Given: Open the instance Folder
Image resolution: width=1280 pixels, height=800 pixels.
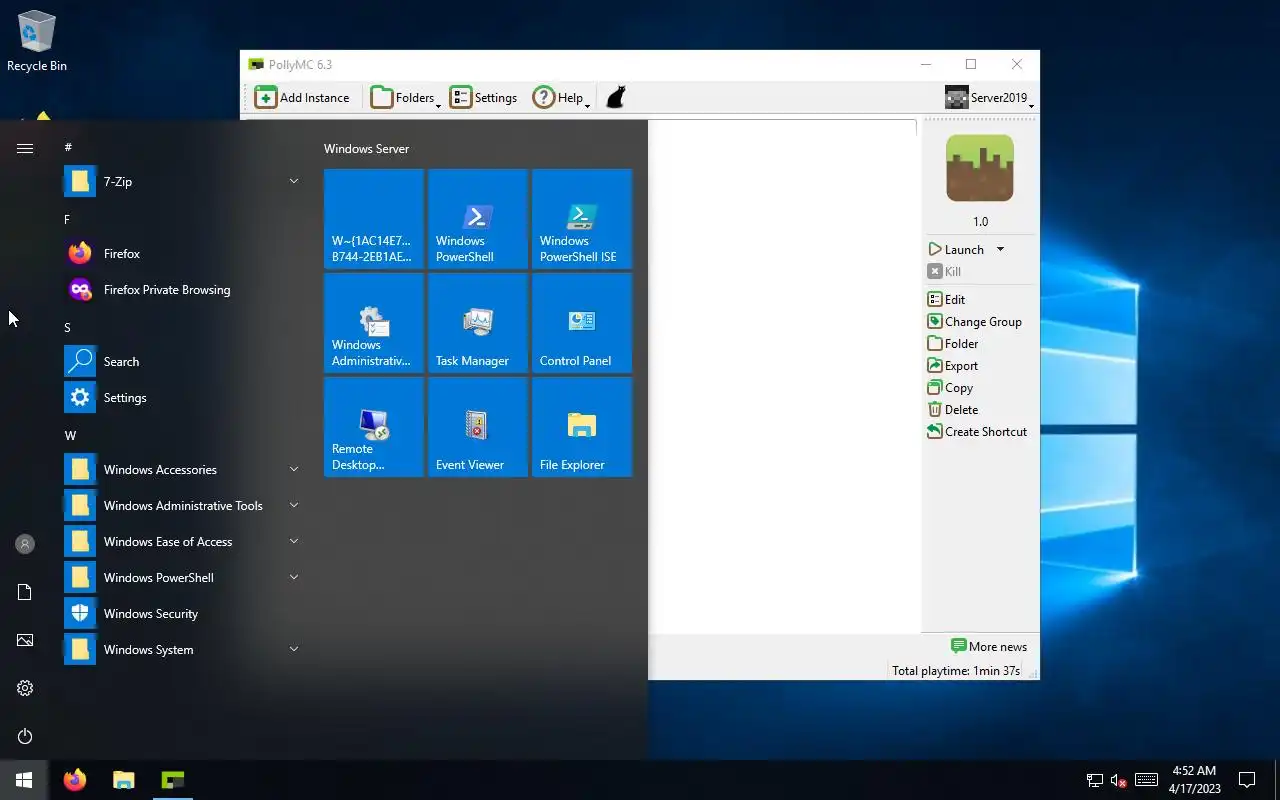Looking at the screenshot, I should pyautogui.click(x=953, y=343).
